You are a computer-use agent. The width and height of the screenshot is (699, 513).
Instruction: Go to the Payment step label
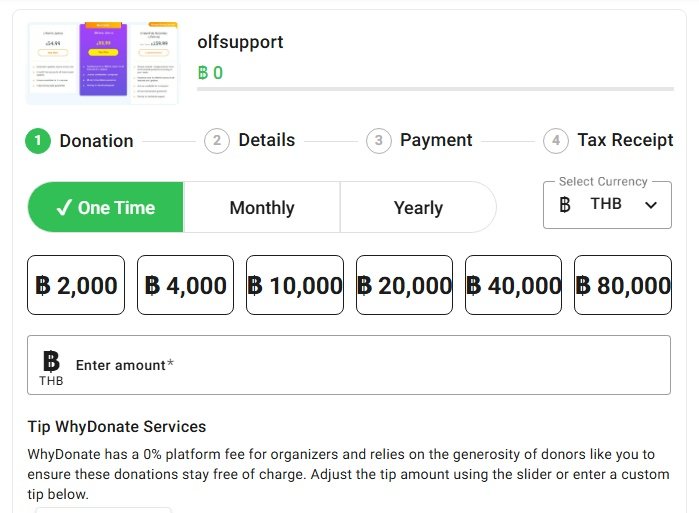436,140
